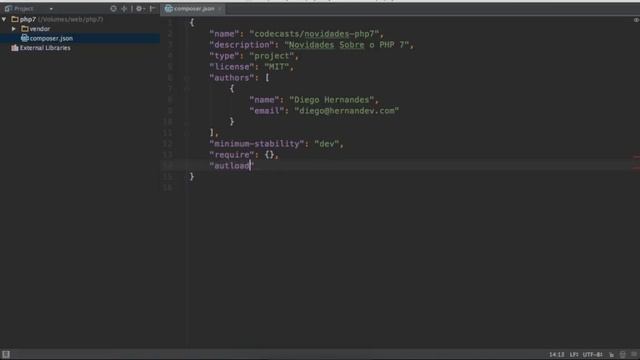
Task: Change the UTF-8 file encoding
Action: (592, 354)
